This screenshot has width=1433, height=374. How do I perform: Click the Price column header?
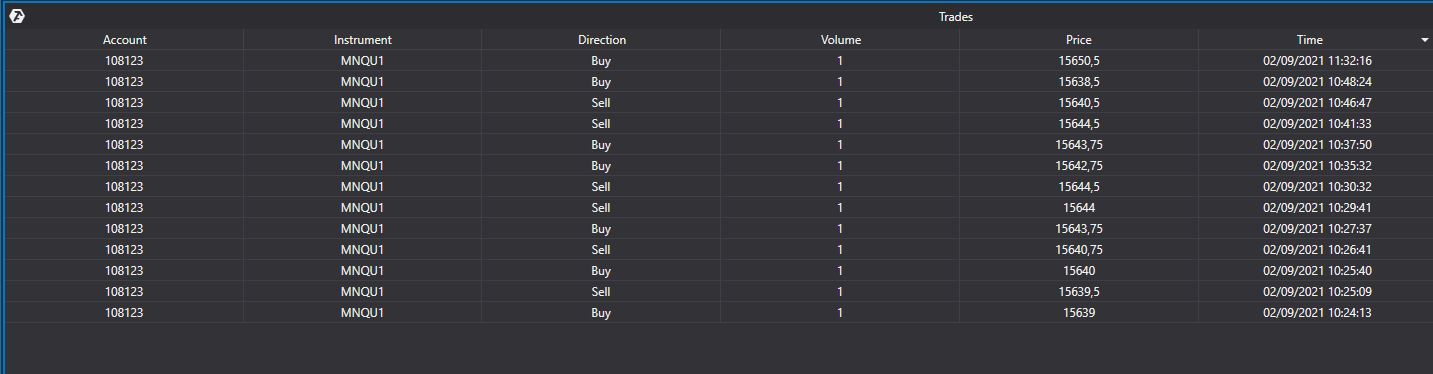[x=1078, y=40]
